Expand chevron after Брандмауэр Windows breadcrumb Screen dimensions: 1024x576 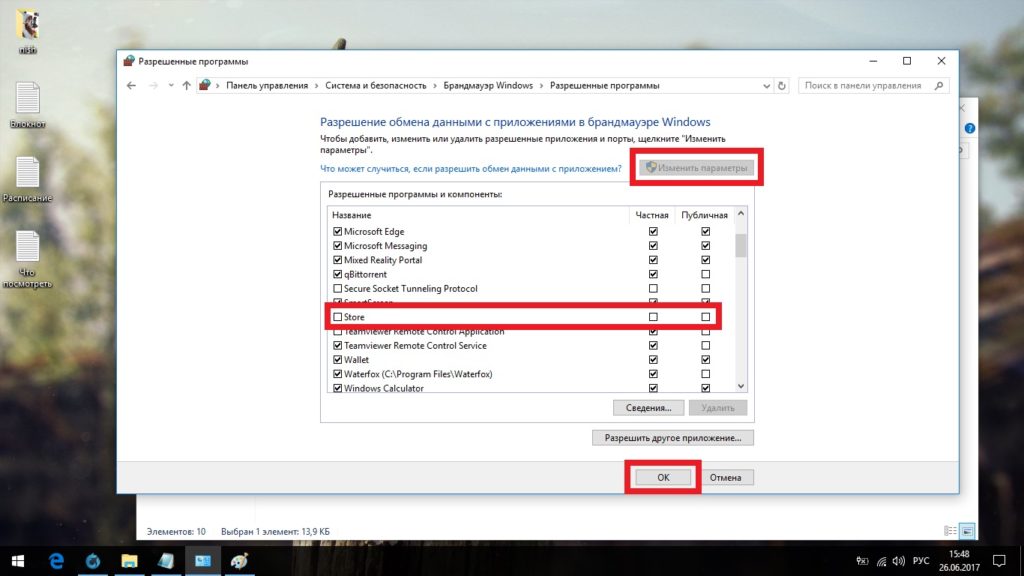[x=541, y=86]
